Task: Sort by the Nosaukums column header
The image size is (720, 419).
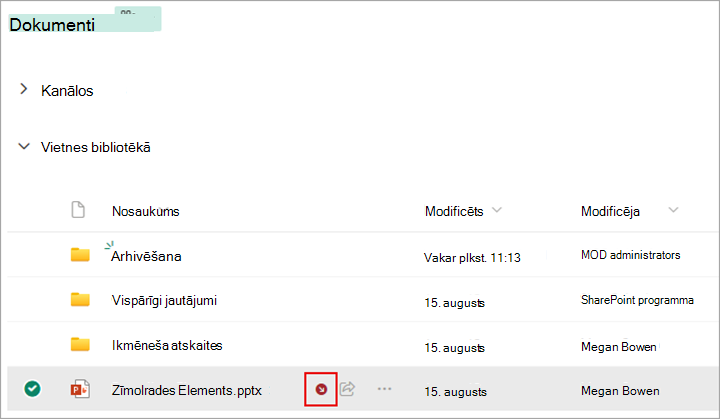Action: 146,211
